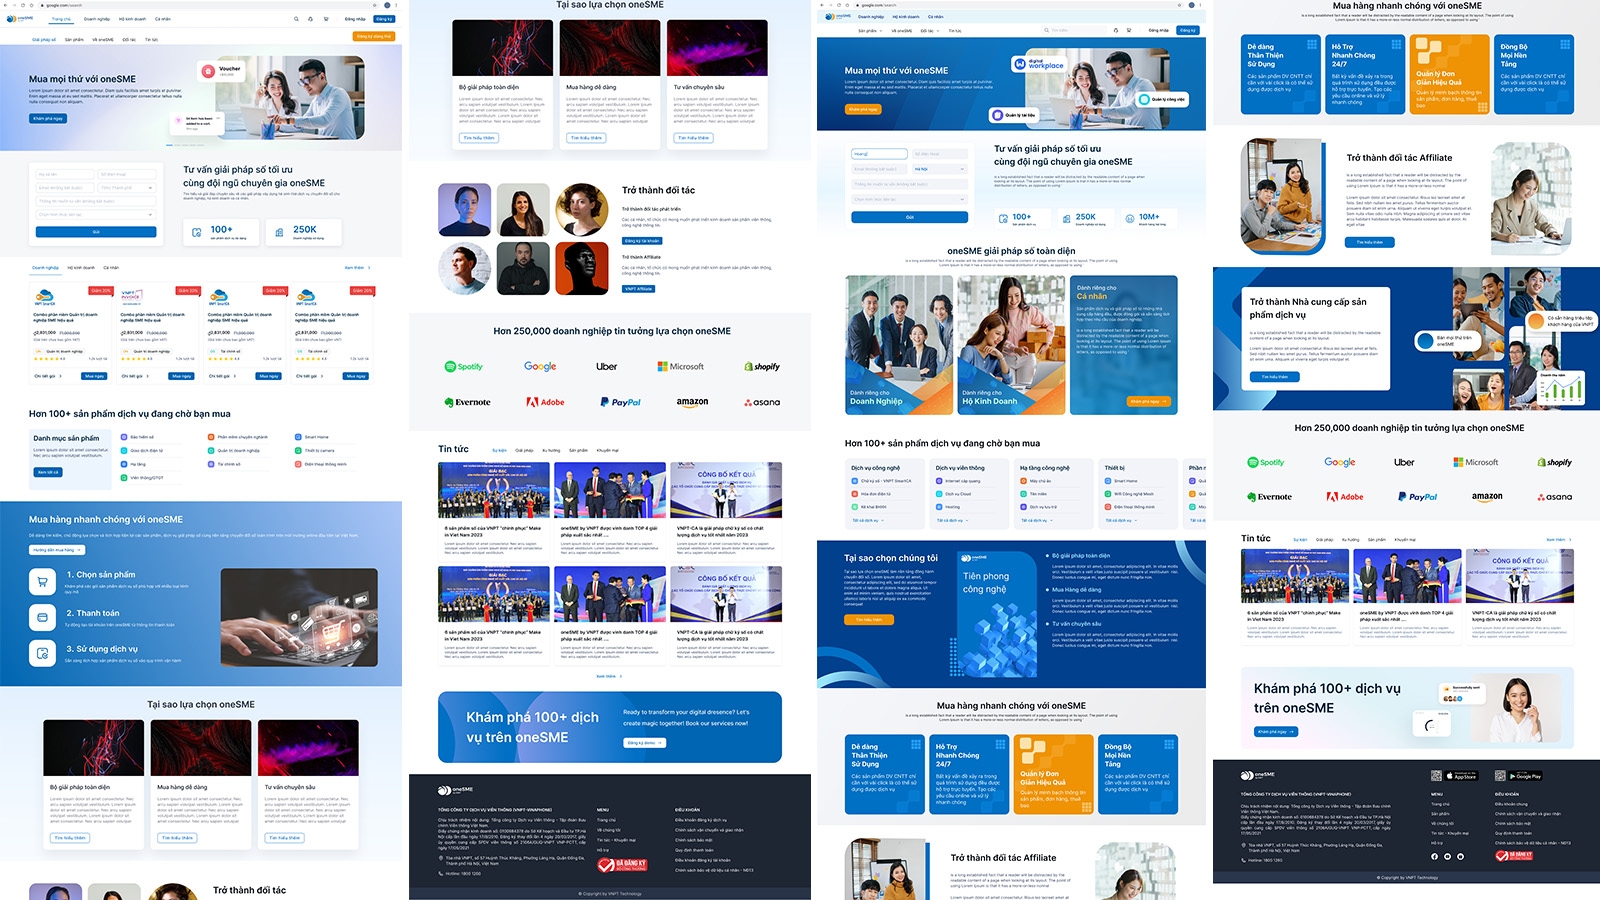
Task: Click the Google Play badge in fourth mockup footer
Action: [1525, 776]
